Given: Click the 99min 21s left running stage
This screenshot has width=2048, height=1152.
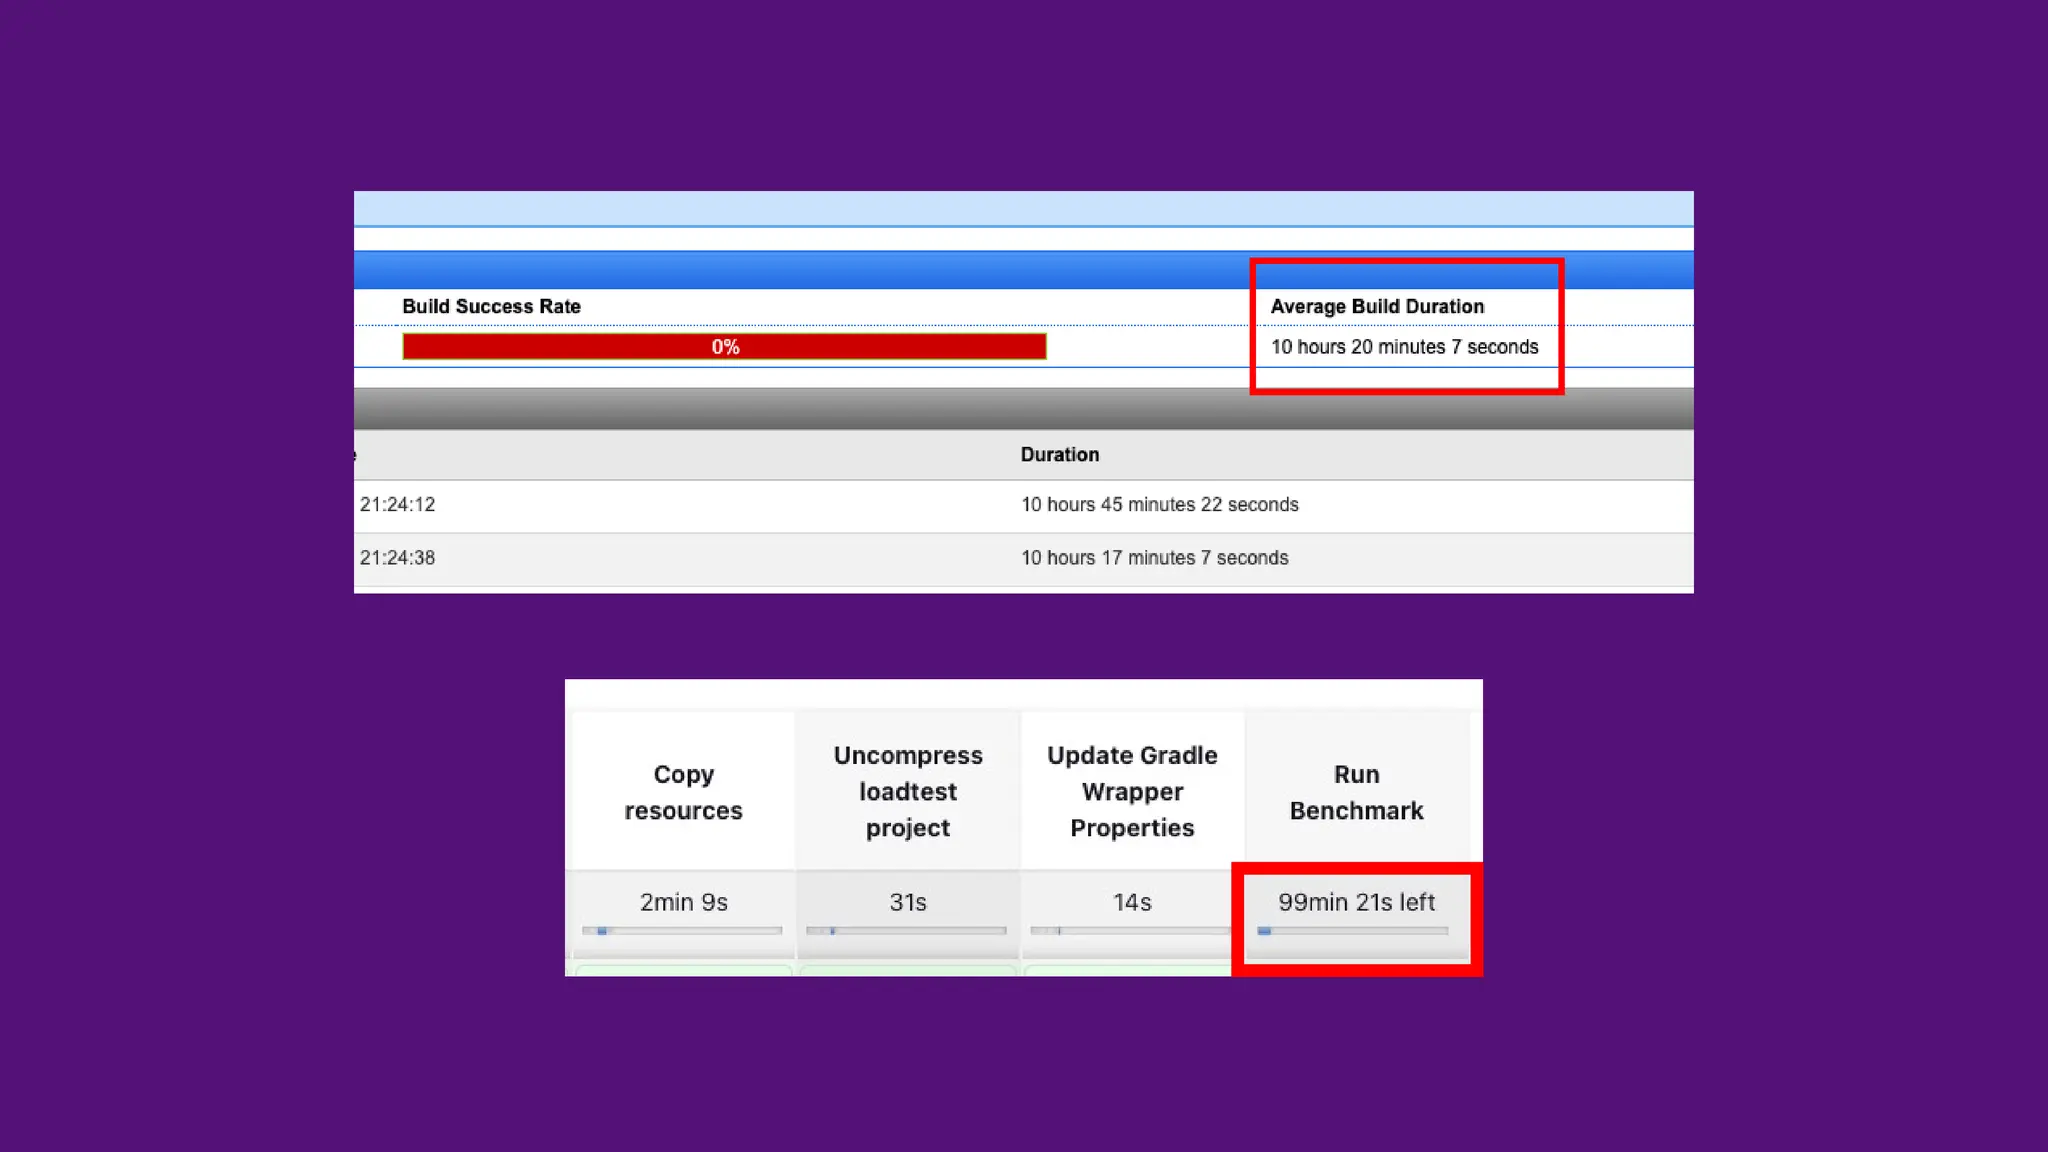Looking at the screenshot, I should pos(1356,902).
